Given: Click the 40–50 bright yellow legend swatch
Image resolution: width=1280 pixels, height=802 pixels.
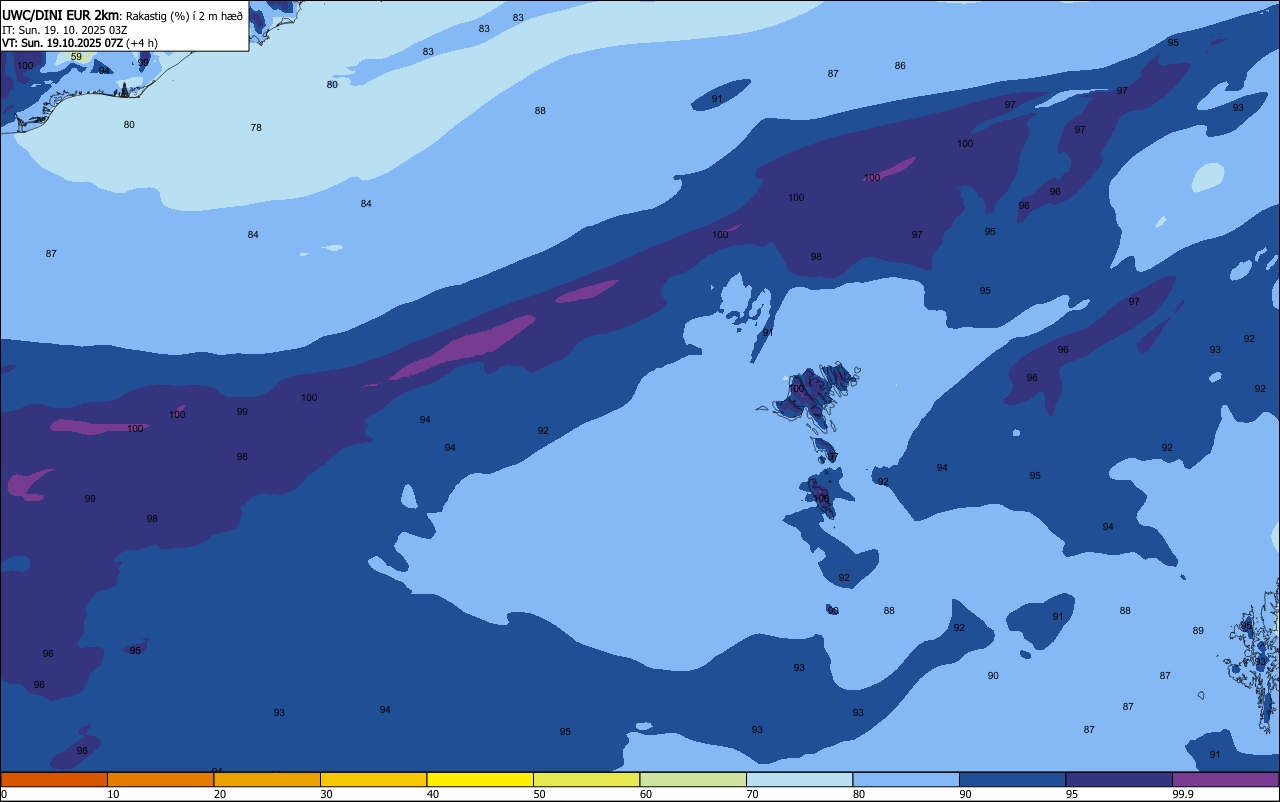Looking at the screenshot, I should point(480,779).
